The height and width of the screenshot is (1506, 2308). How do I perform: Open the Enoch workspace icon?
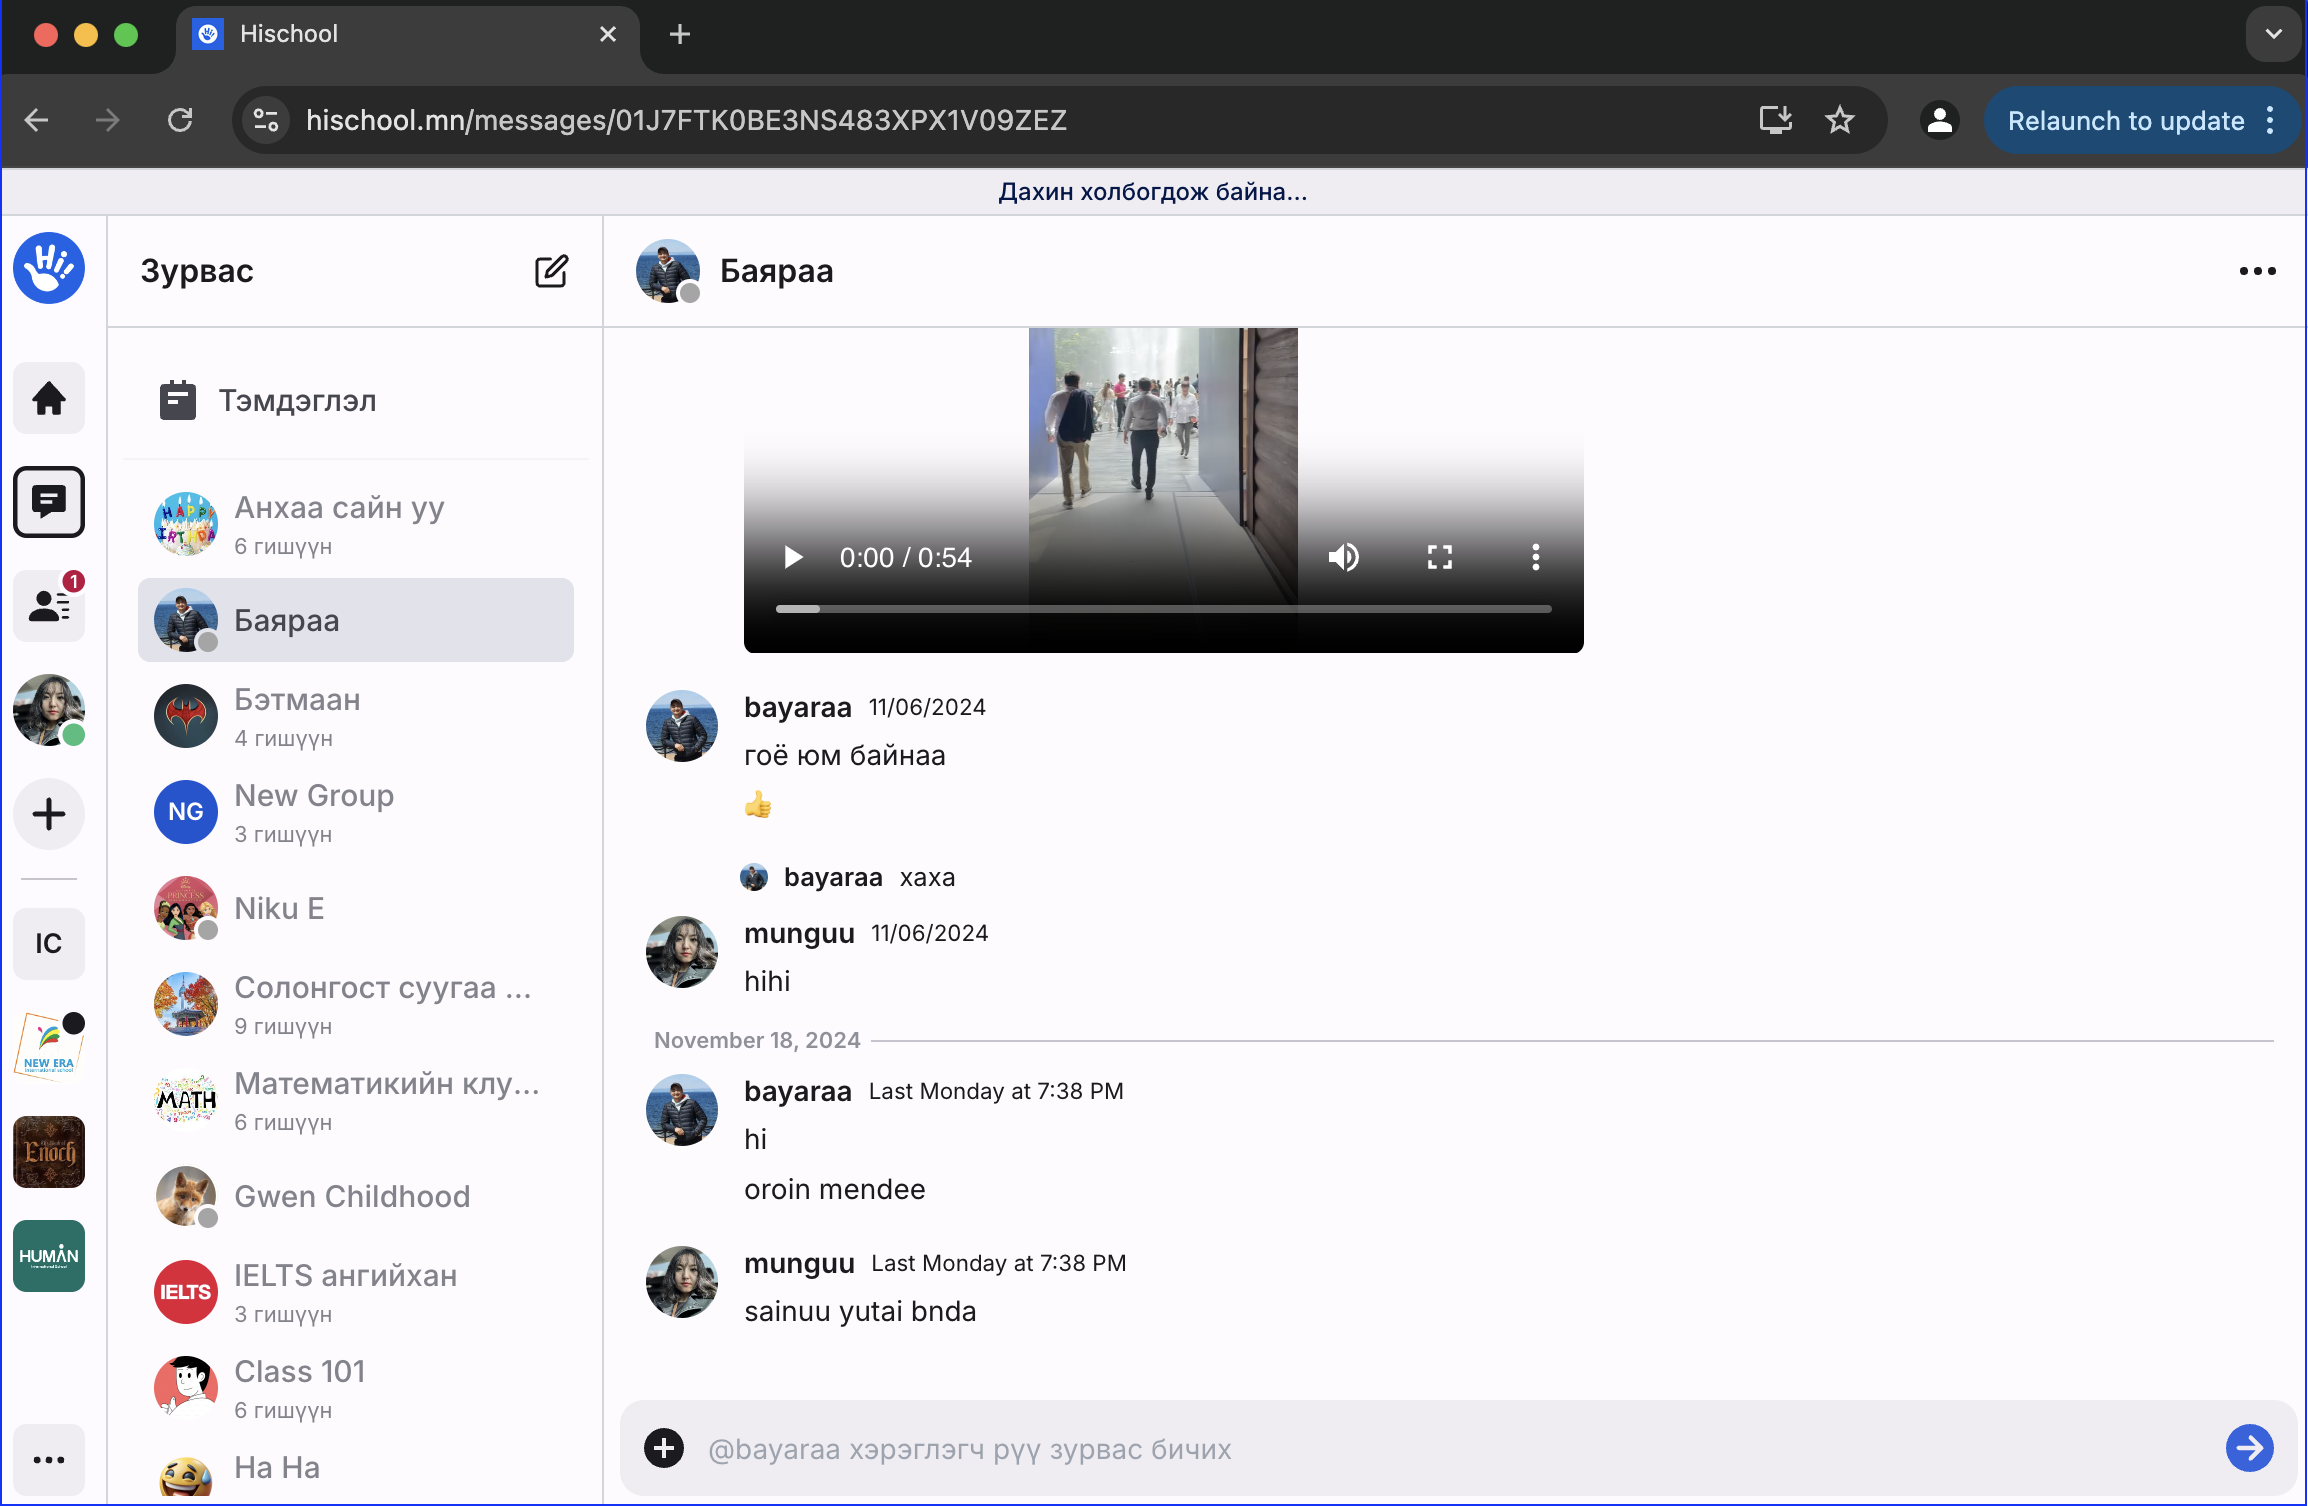[x=49, y=1152]
